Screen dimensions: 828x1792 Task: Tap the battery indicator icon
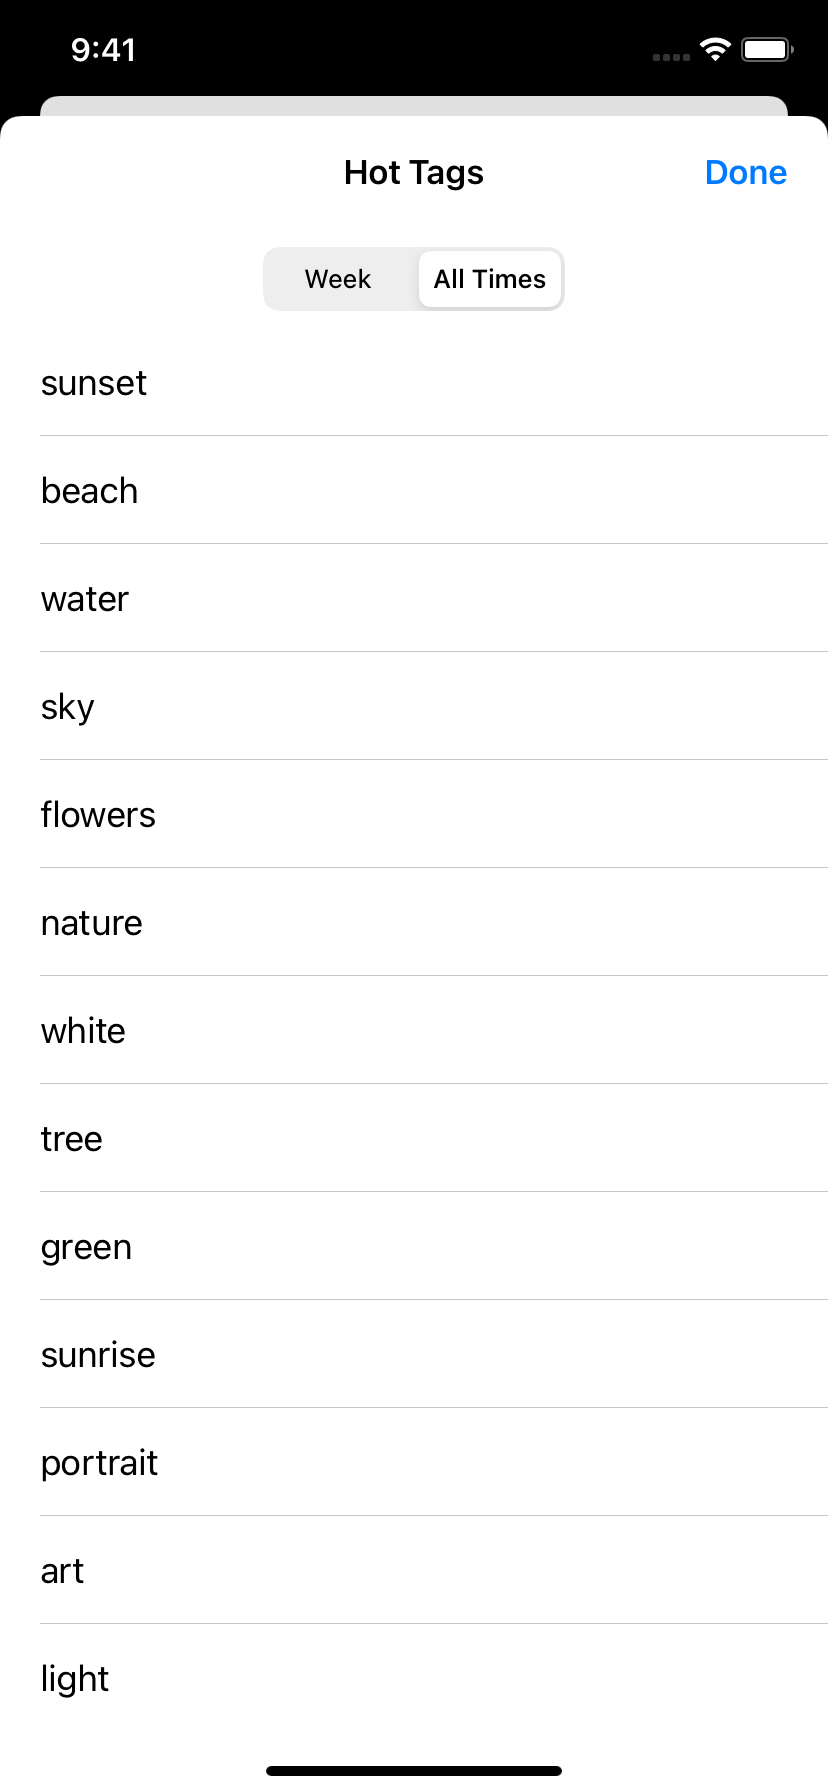point(767,50)
